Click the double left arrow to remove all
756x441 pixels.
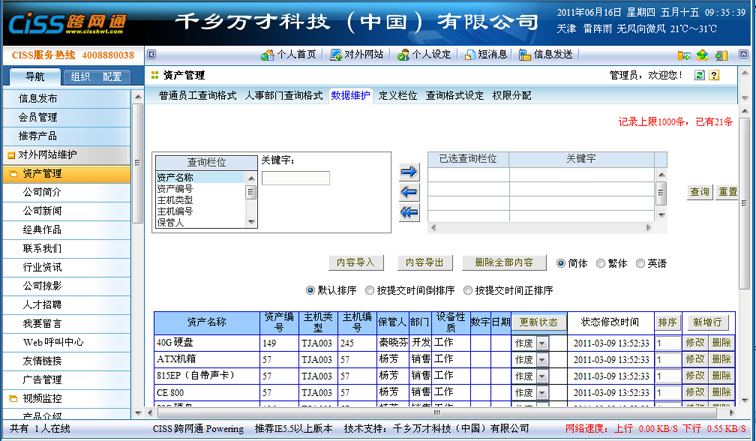point(408,212)
